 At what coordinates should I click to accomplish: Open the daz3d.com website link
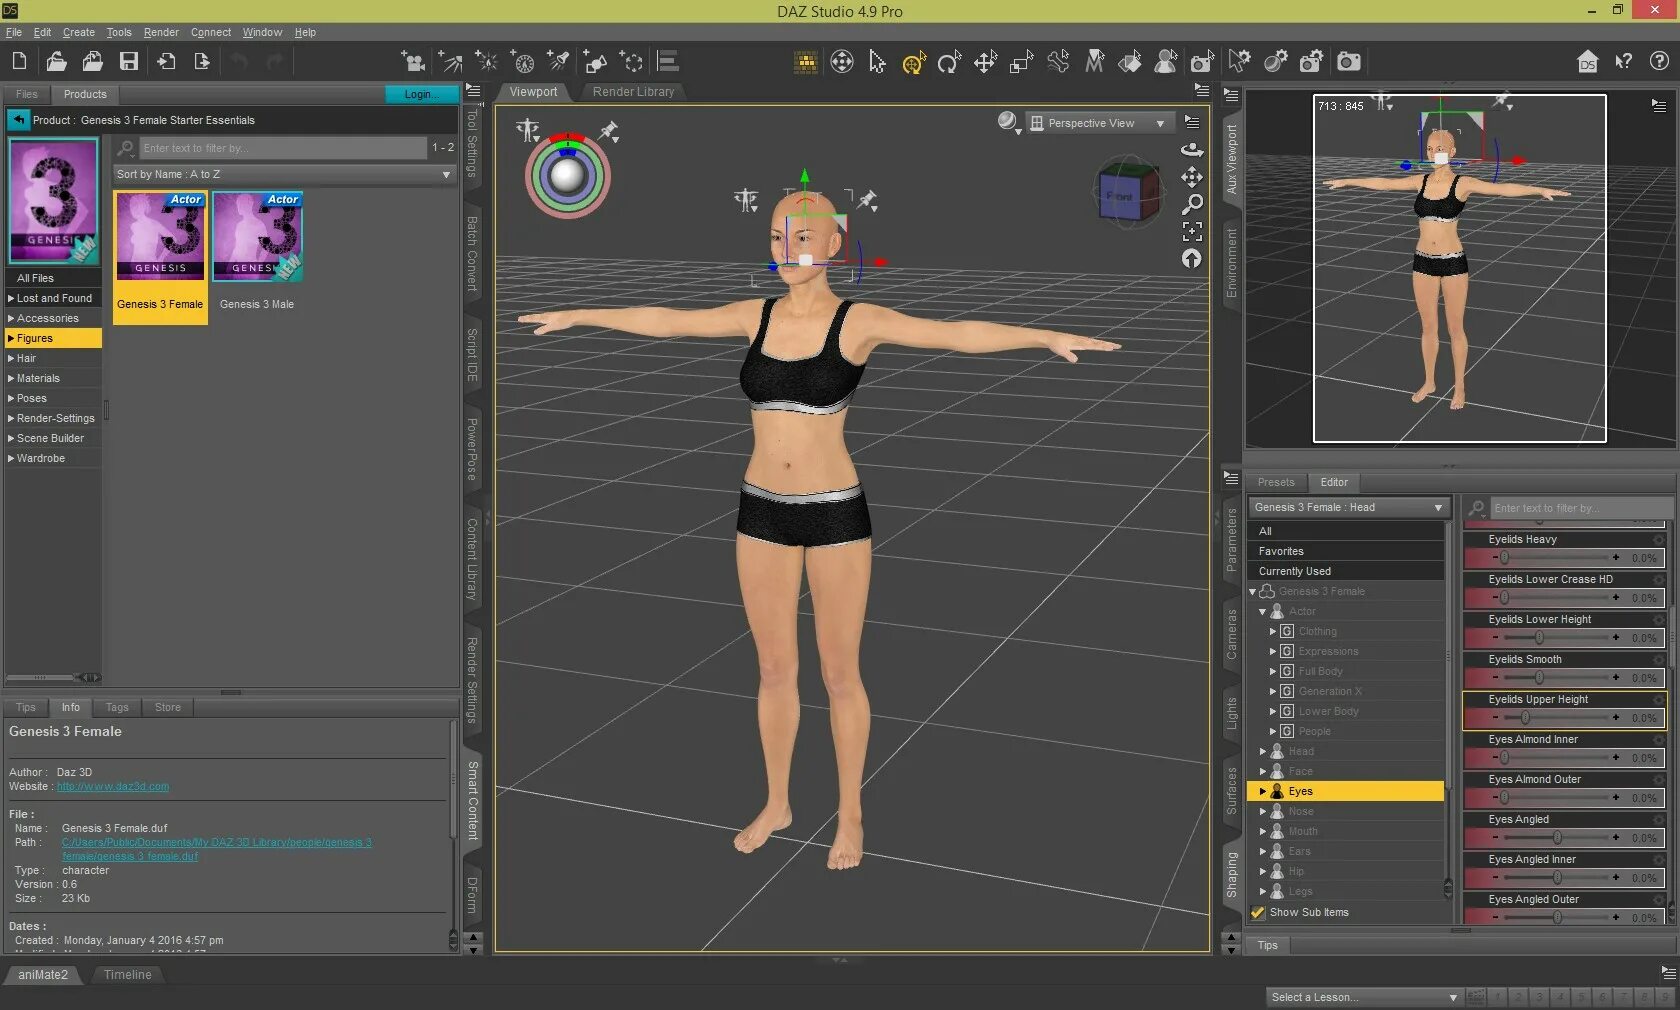pyautogui.click(x=113, y=786)
